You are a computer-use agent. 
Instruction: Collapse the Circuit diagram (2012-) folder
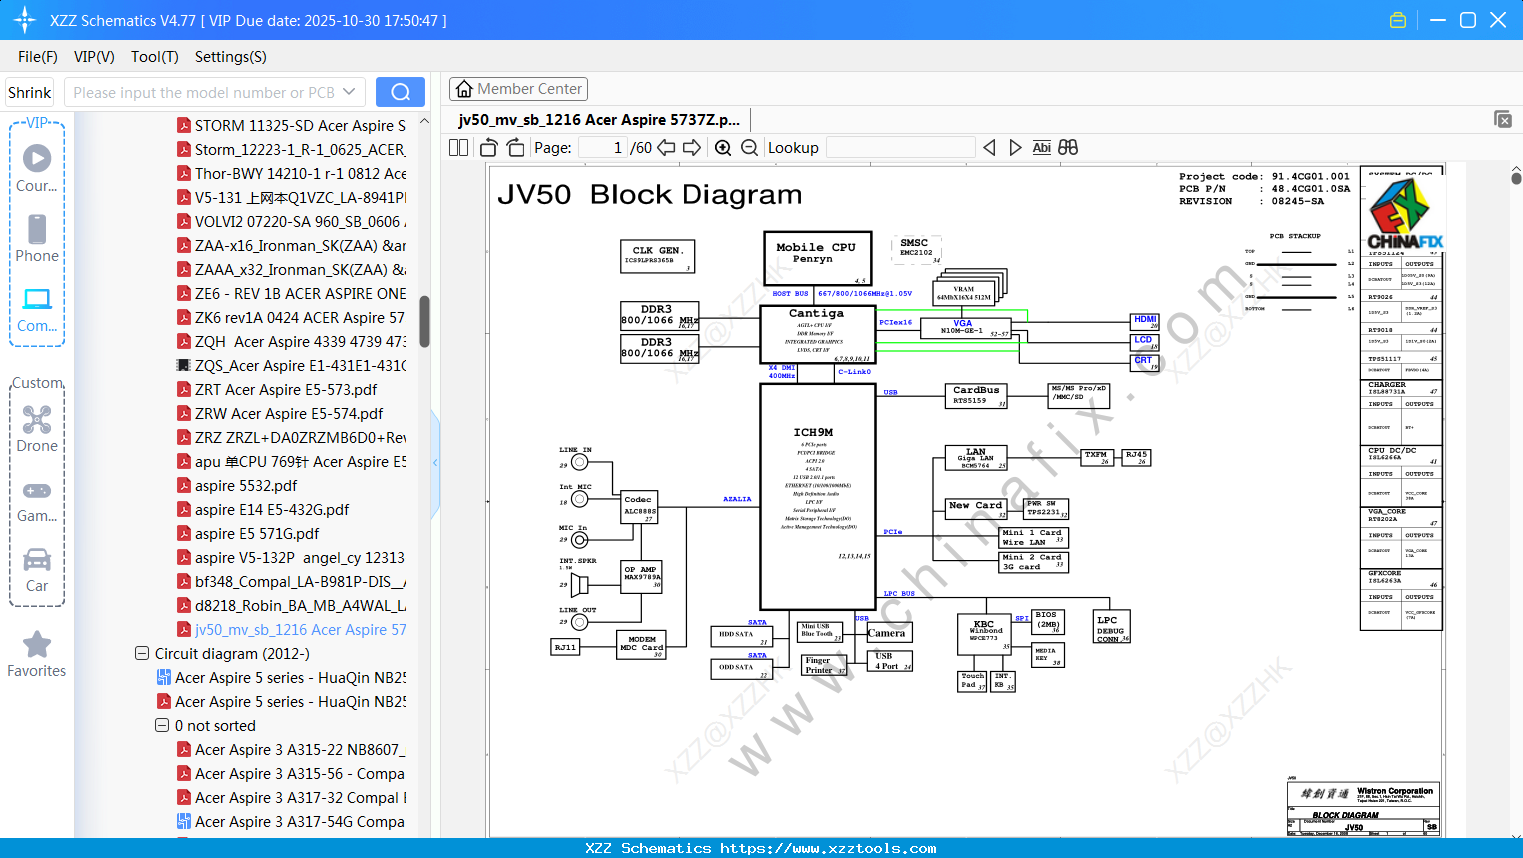pyautogui.click(x=142, y=654)
